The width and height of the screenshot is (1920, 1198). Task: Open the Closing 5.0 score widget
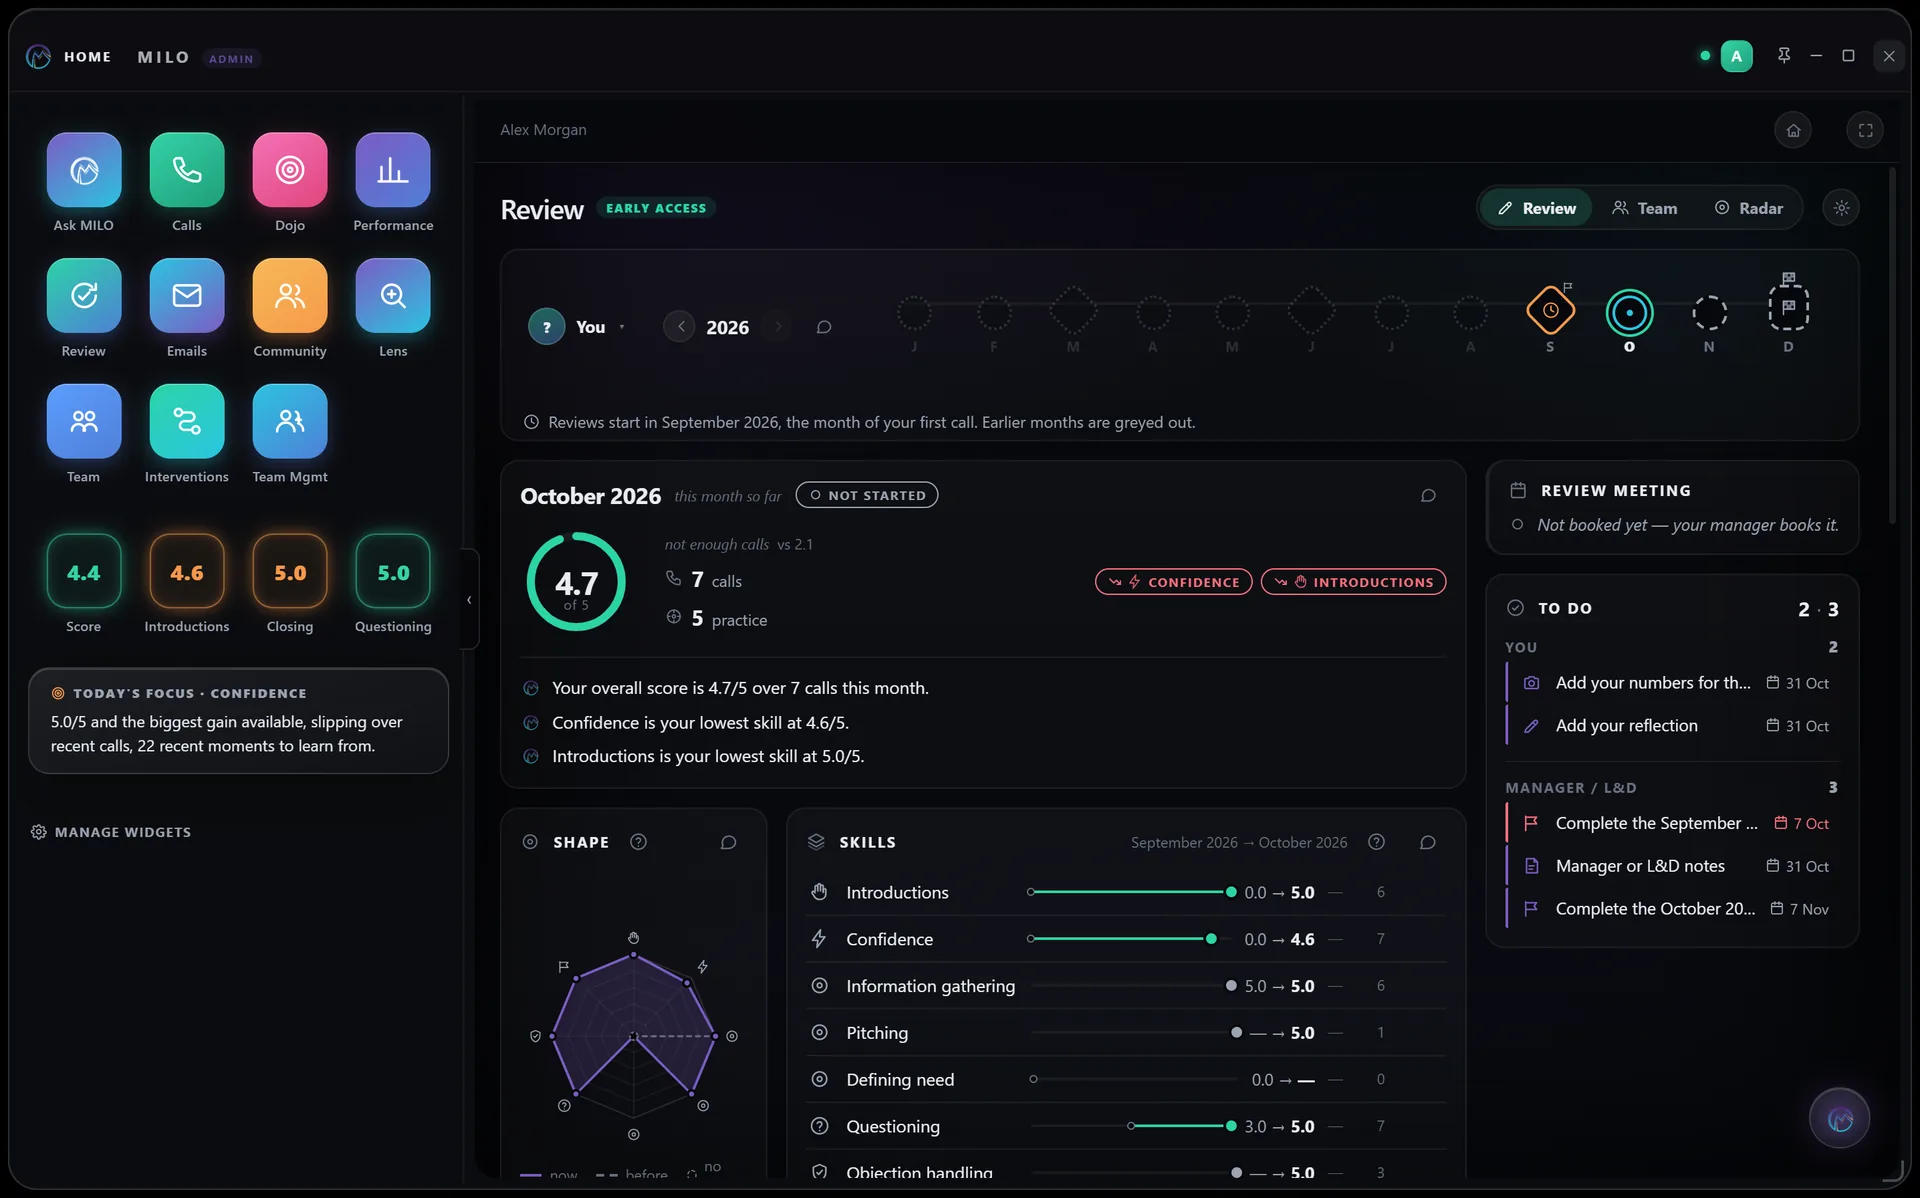click(x=290, y=572)
